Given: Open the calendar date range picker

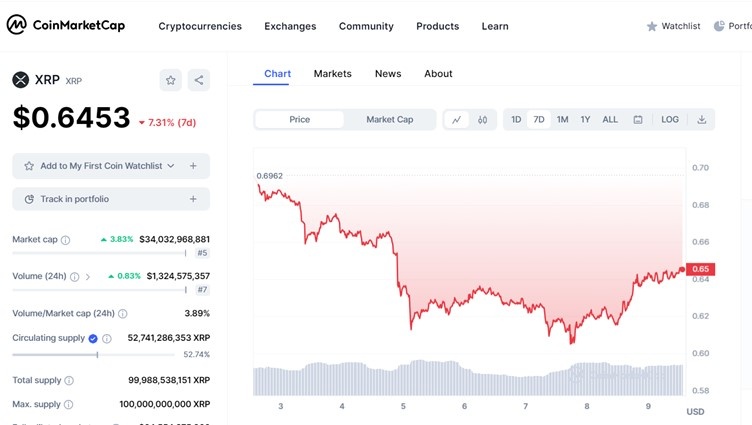Looking at the screenshot, I should [x=638, y=120].
